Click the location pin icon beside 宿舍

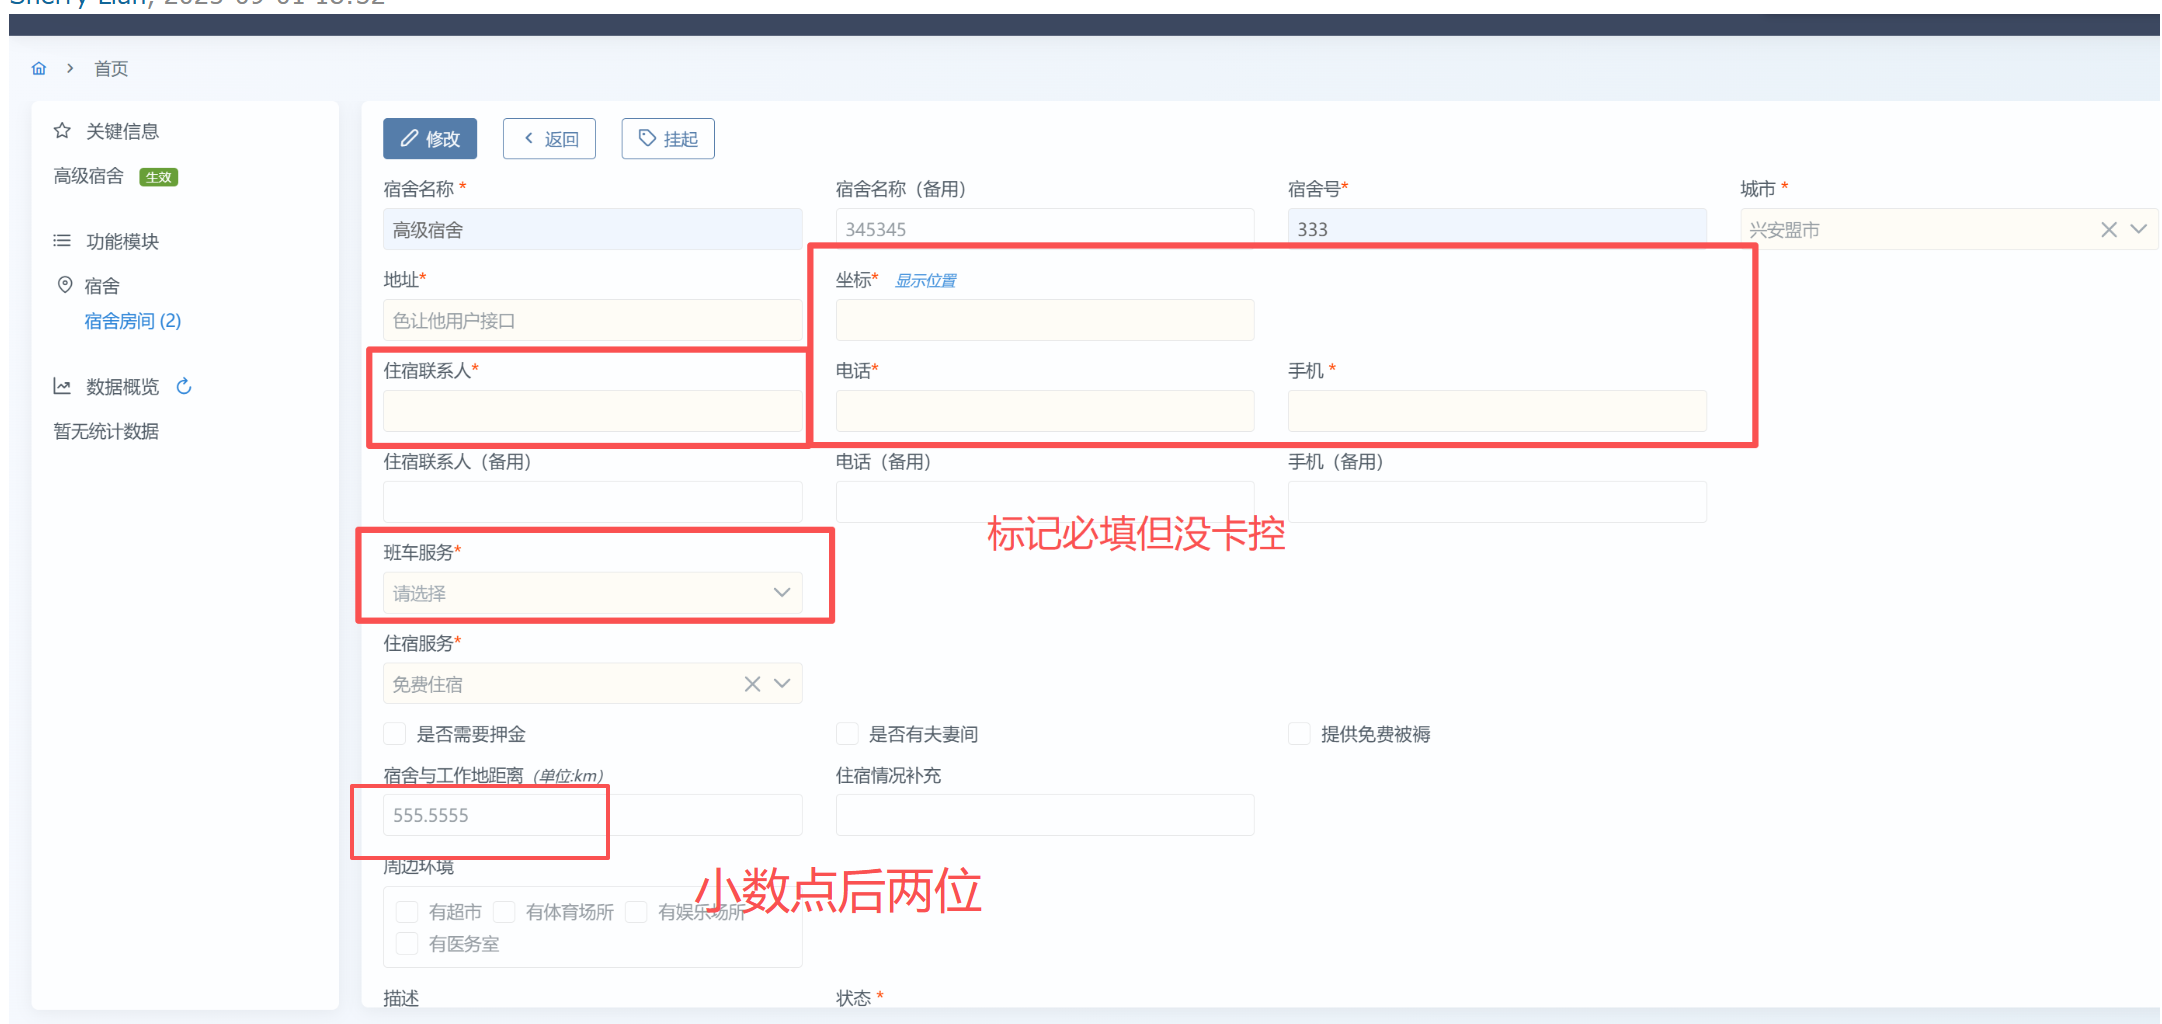[65, 285]
